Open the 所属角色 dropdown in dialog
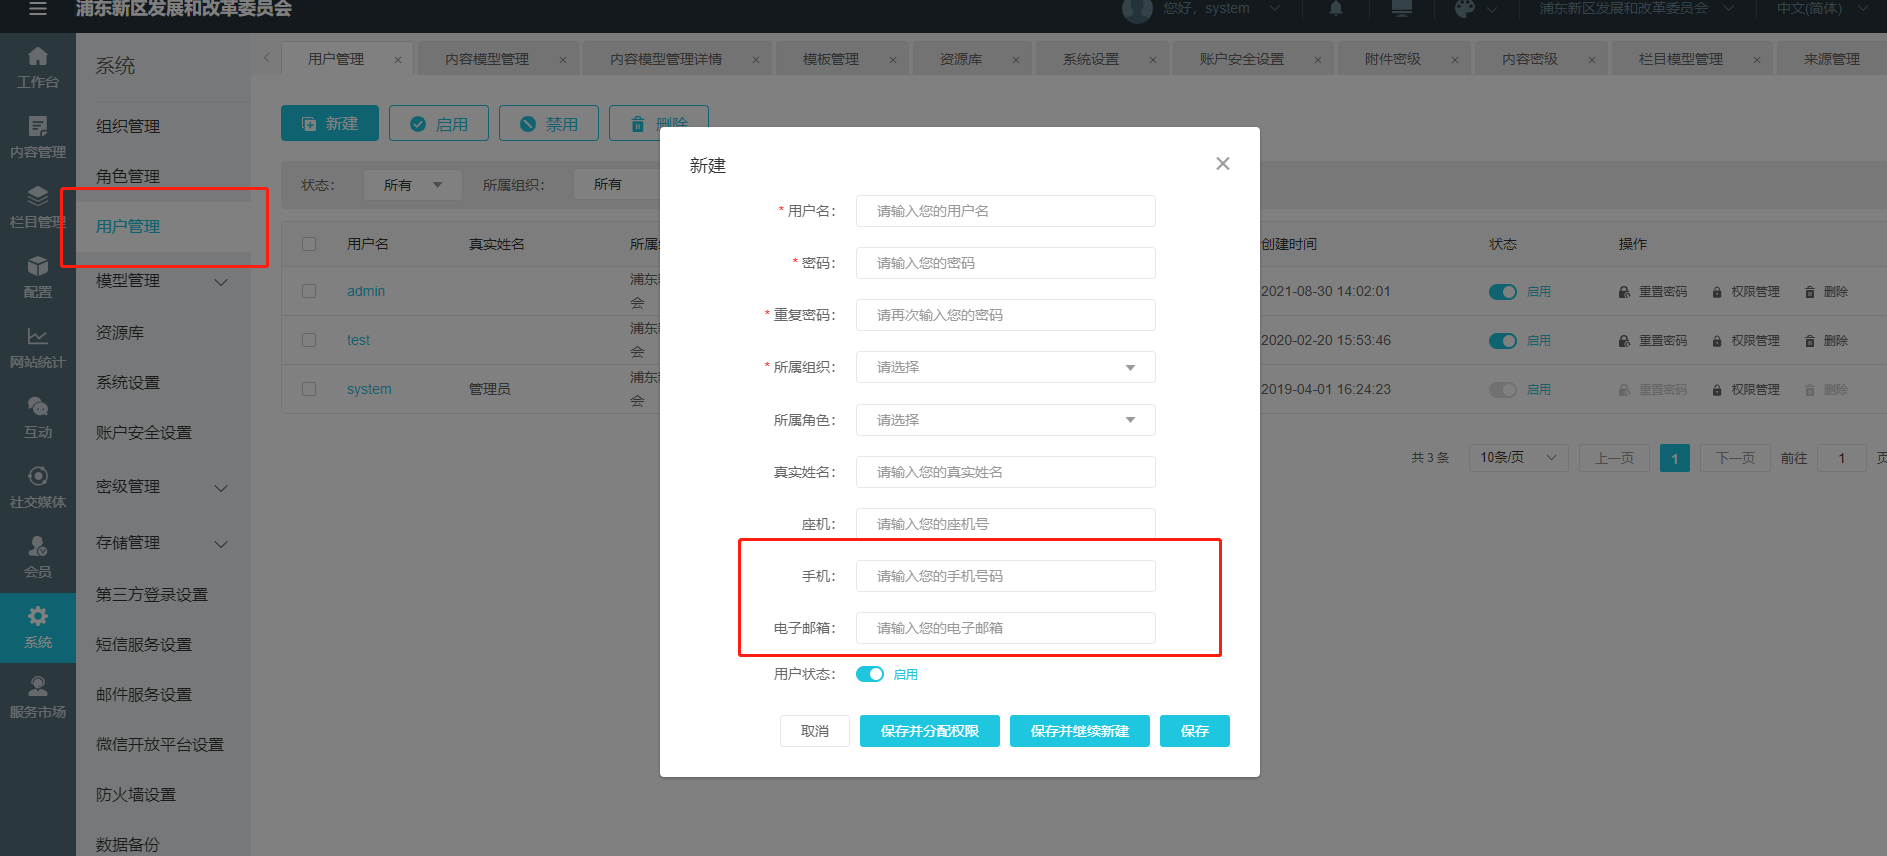Viewport: 1887px width, 856px height. click(1005, 420)
